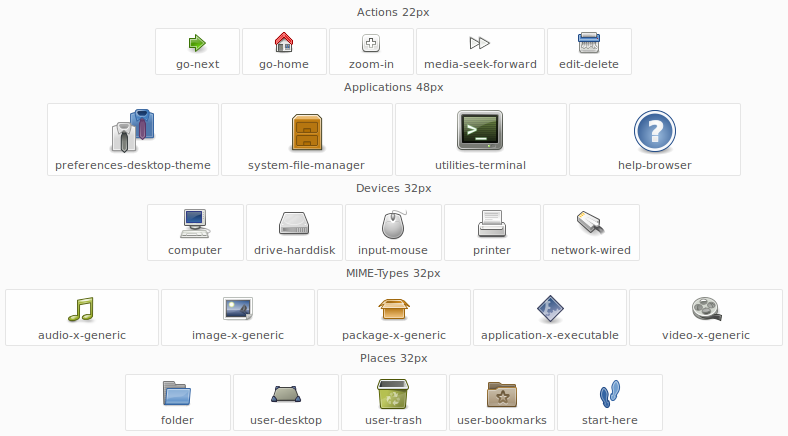Click the "edit-delete" label
Screen dimensions: 788x436
589,64
